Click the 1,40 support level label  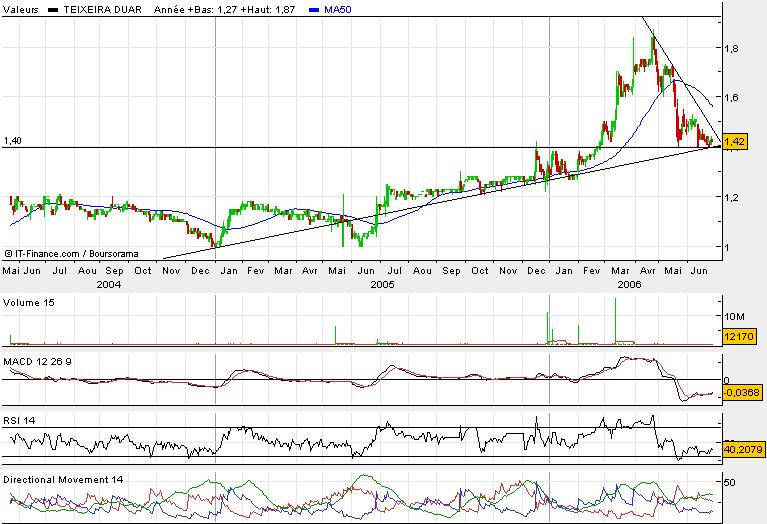point(13,141)
